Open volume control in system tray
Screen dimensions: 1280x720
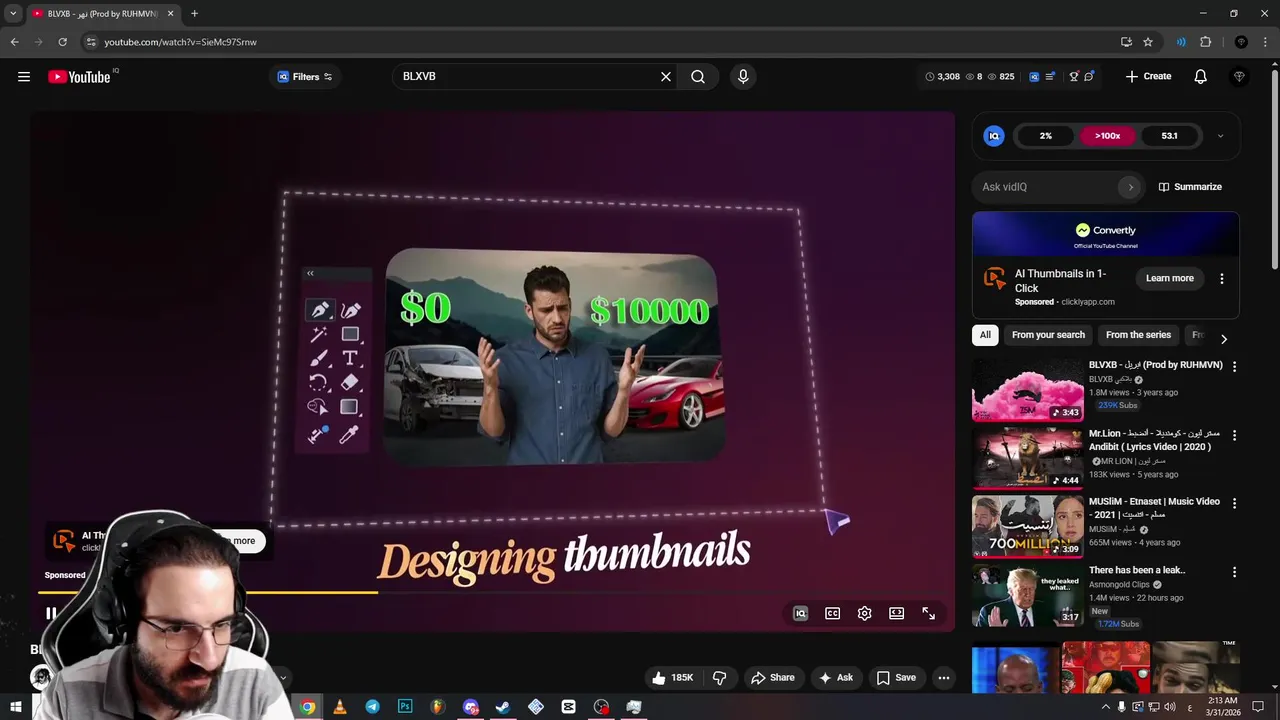(x=1170, y=707)
